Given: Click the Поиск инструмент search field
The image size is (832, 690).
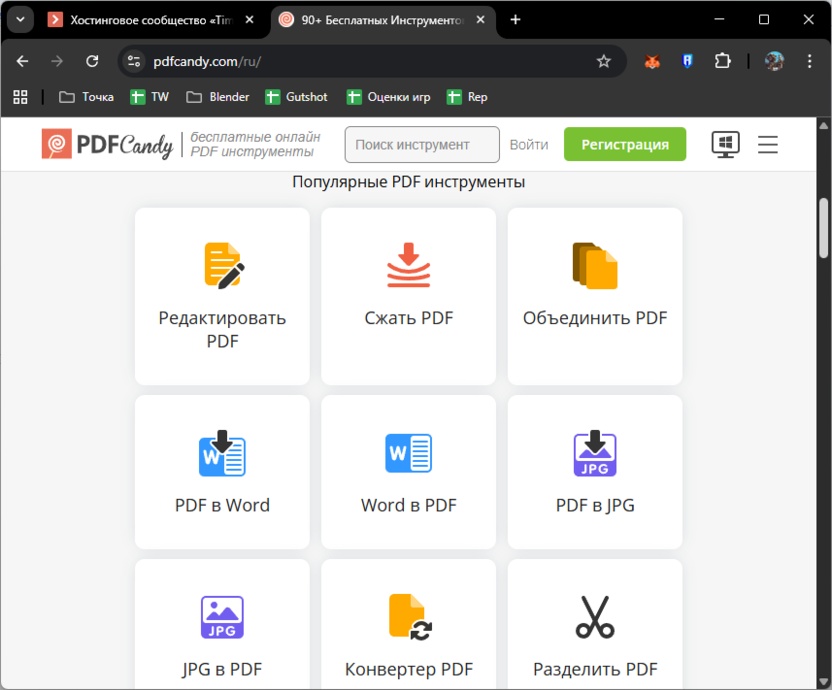Looking at the screenshot, I should click(421, 144).
